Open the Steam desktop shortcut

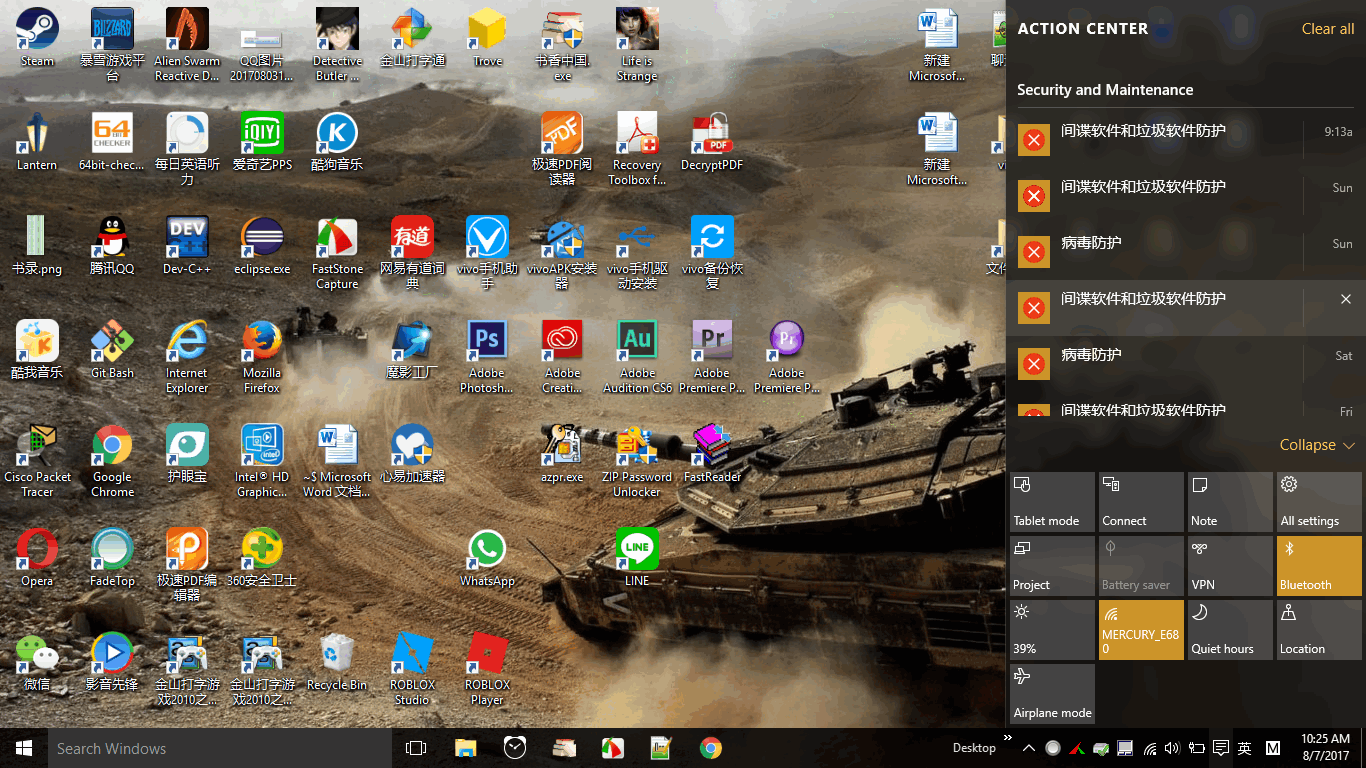[x=37, y=38]
